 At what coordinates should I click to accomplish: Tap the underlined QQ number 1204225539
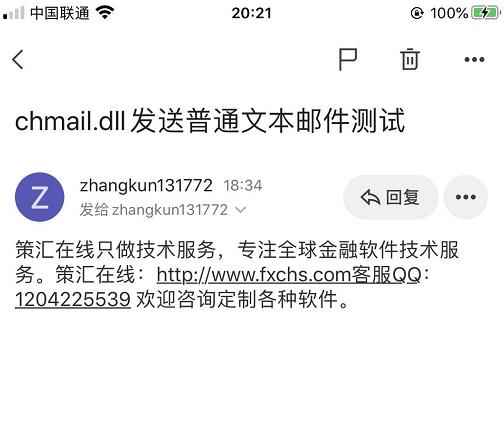pos(73,299)
